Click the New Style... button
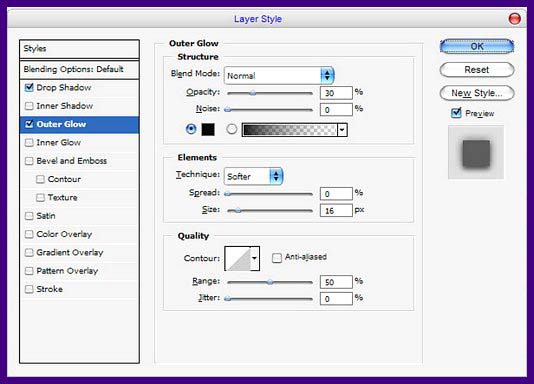This screenshot has height=384, width=534. click(x=477, y=93)
